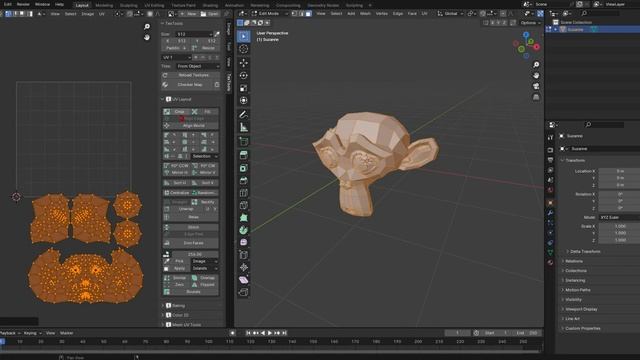Open the Image menu in UV editor header
Viewport: 640px width, 360px height.
(88, 14)
